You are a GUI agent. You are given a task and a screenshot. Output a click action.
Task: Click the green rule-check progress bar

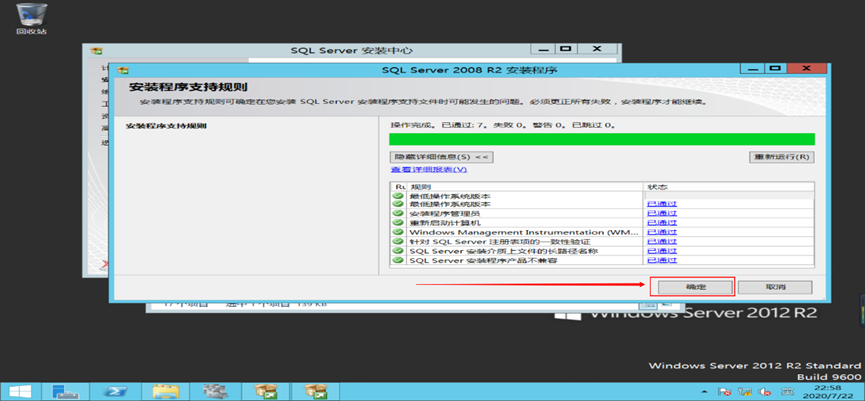pos(602,138)
